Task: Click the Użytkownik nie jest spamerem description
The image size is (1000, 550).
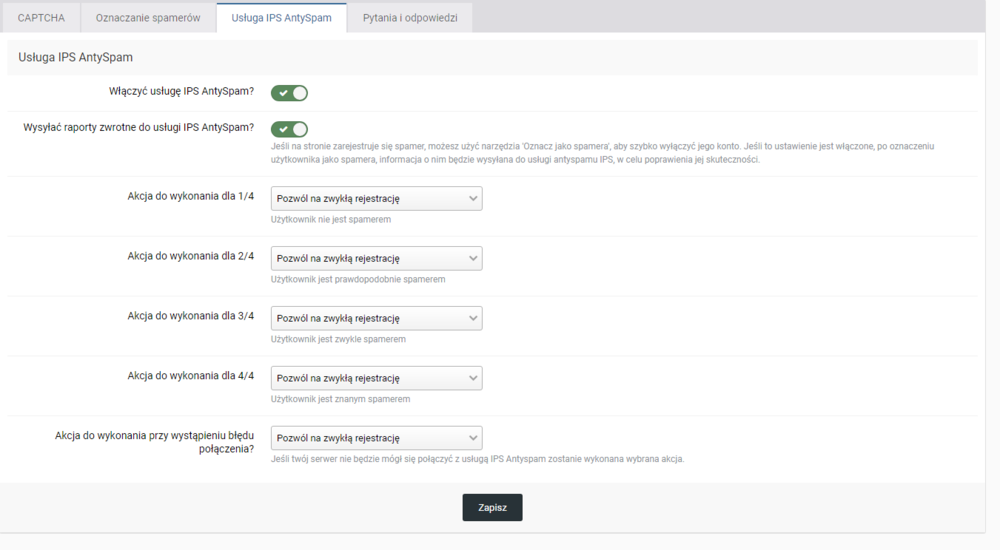Action: 330,219
